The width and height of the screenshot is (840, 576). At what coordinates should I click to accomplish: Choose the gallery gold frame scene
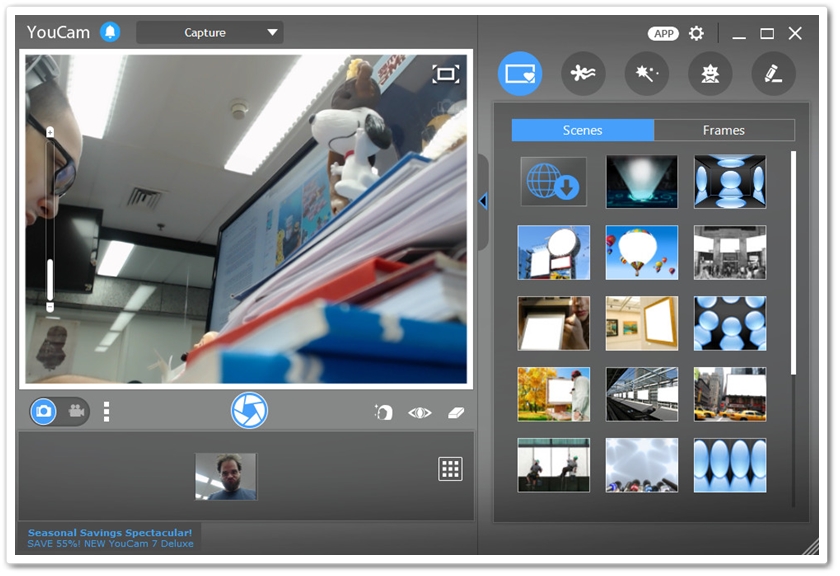coord(641,323)
